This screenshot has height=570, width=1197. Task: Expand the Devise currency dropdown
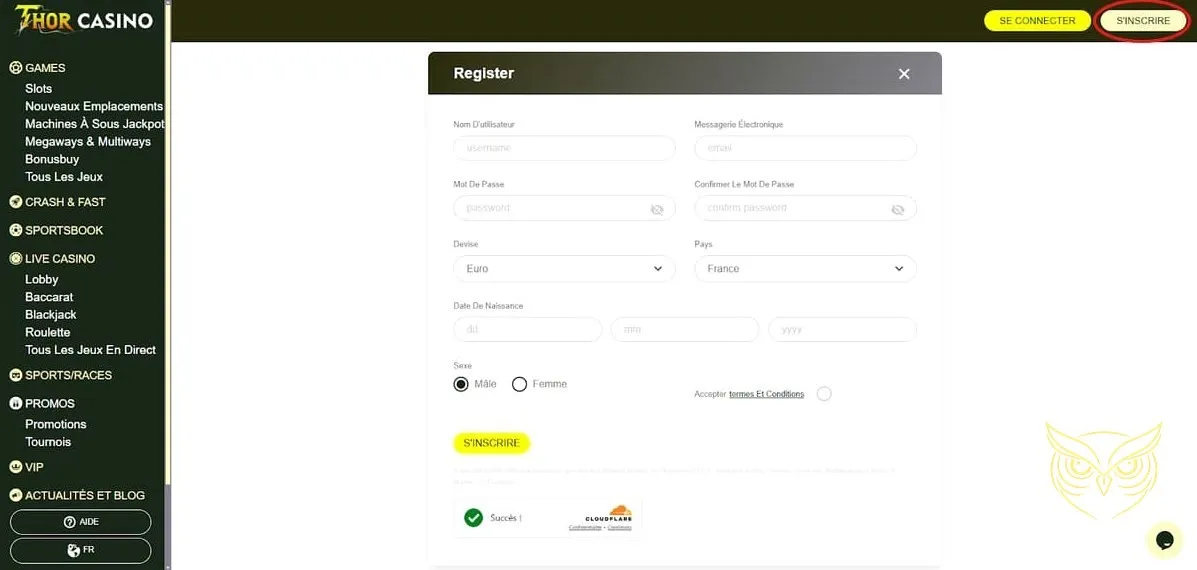[564, 269]
